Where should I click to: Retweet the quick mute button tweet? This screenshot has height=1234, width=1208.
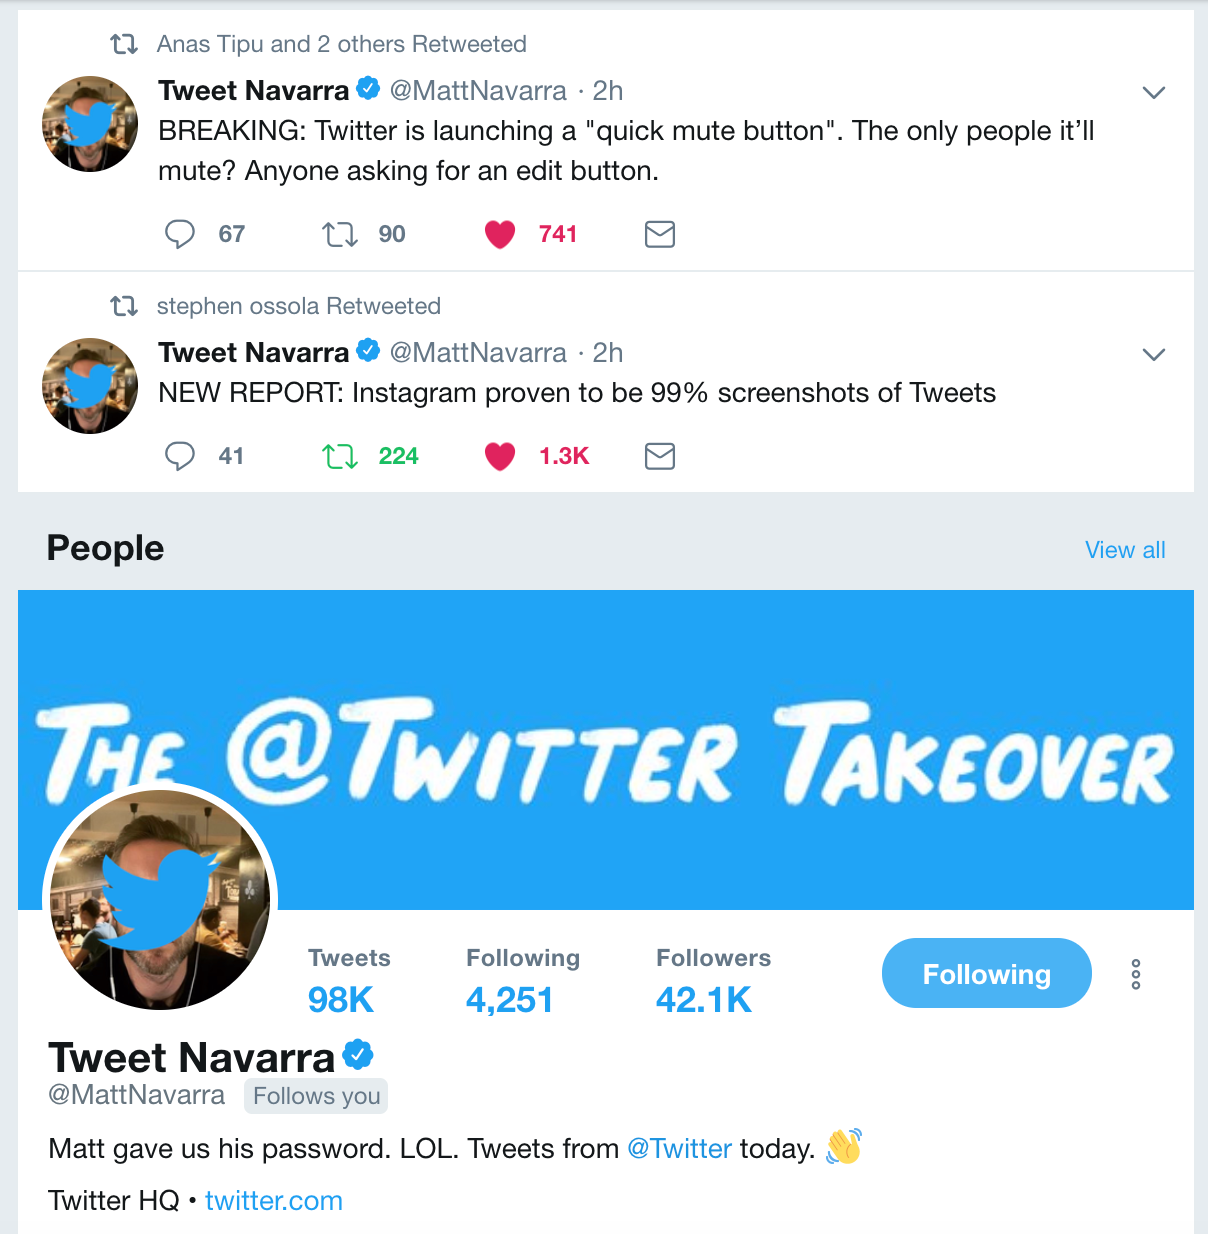[340, 234]
